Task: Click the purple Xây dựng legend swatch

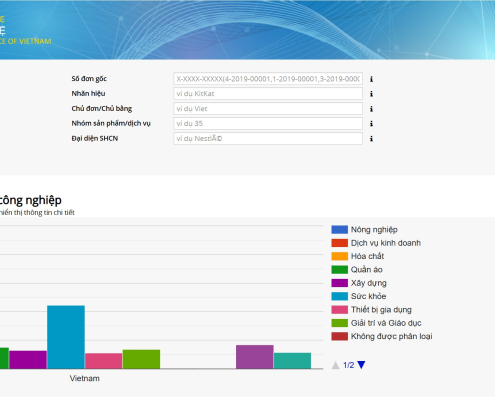Action: pyautogui.click(x=340, y=283)
